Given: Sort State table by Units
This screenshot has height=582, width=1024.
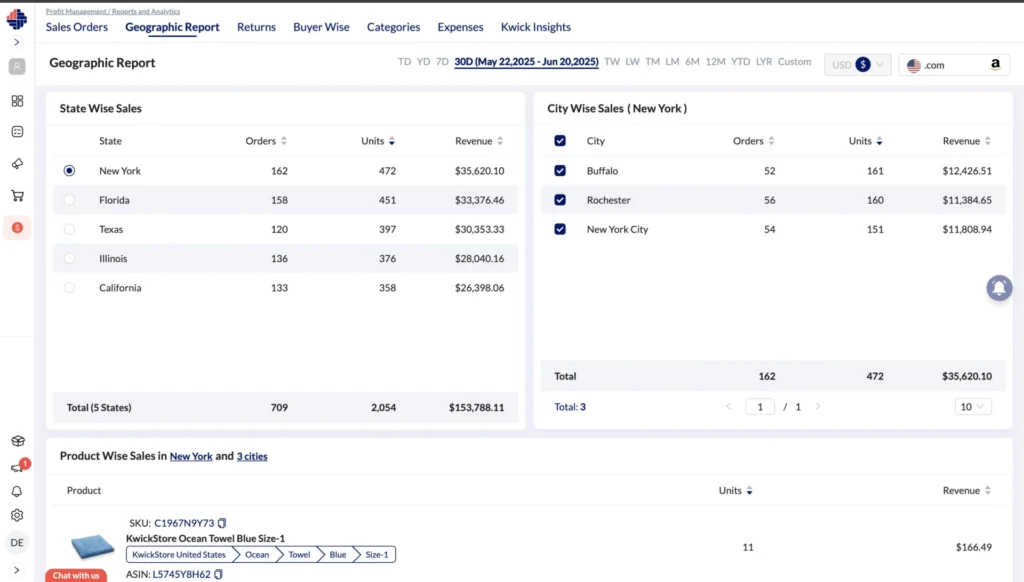Looking at the screenshot, I should click(x=392, y=141).
